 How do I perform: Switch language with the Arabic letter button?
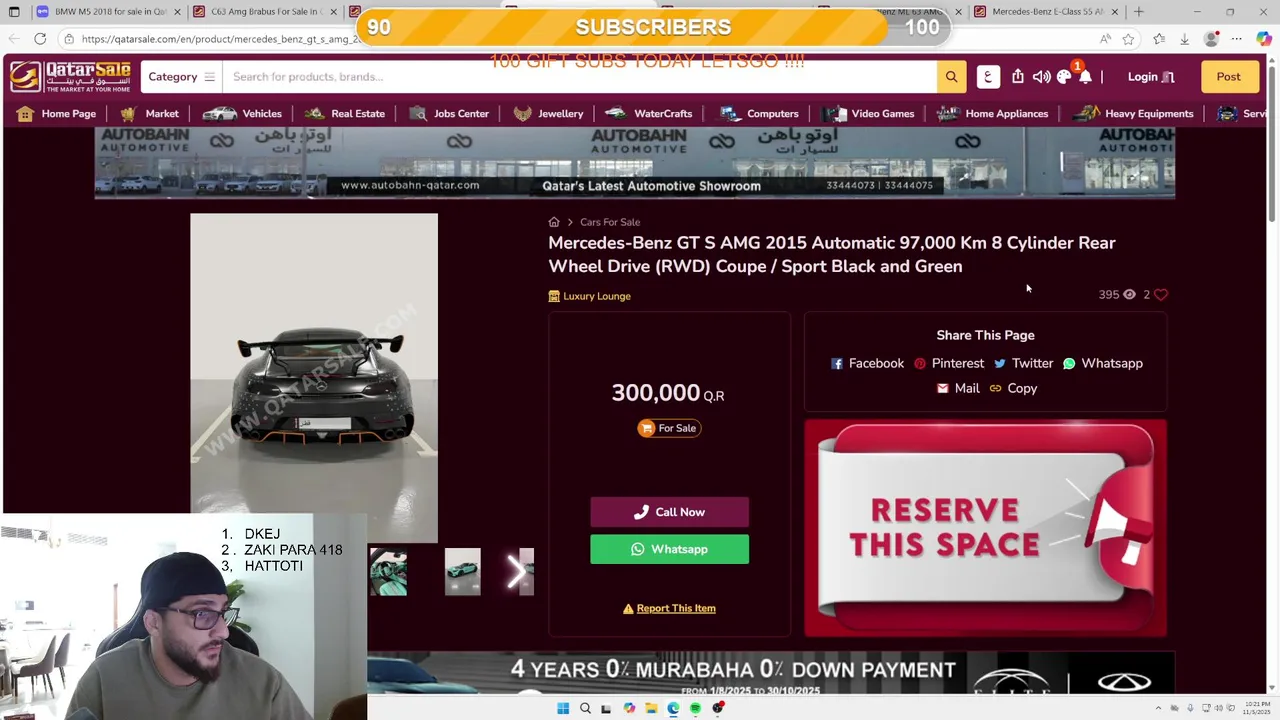988,77
